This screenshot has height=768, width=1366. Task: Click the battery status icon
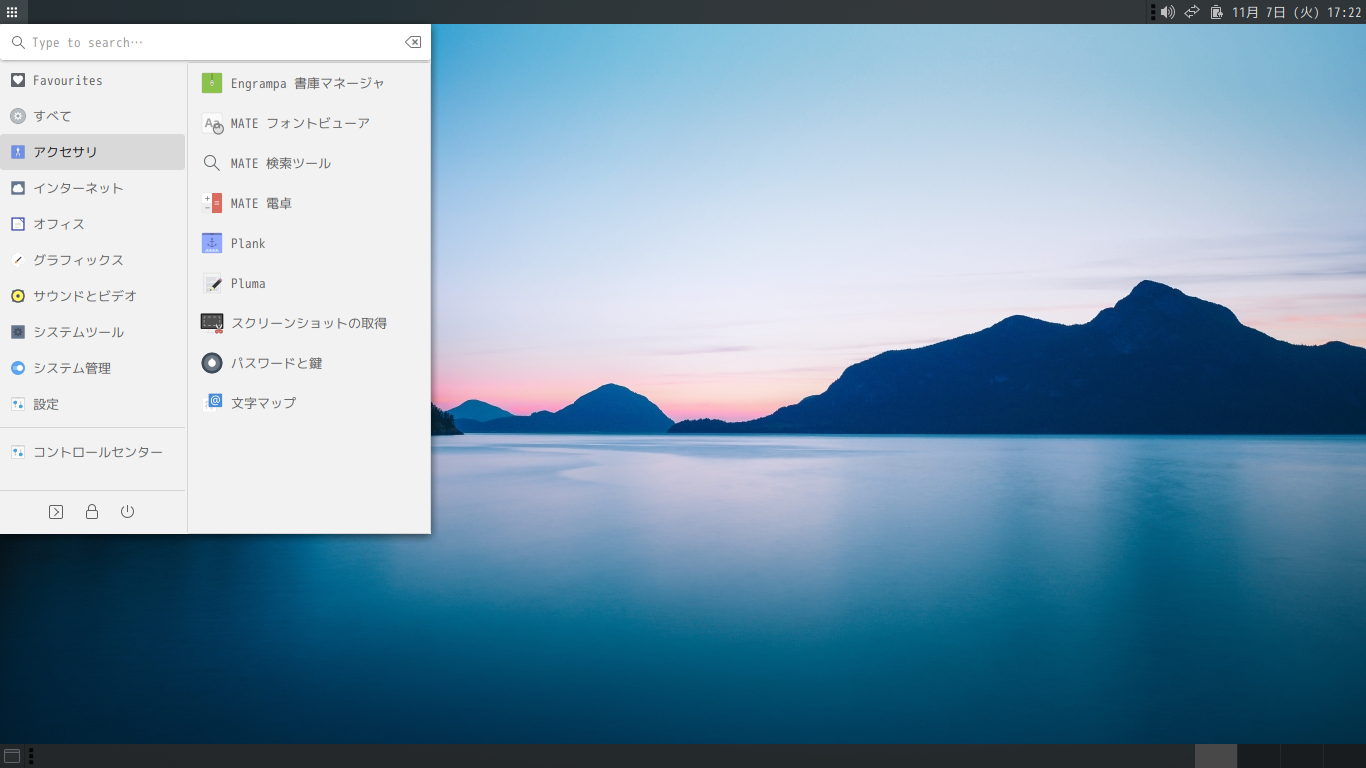(1214, 12)
